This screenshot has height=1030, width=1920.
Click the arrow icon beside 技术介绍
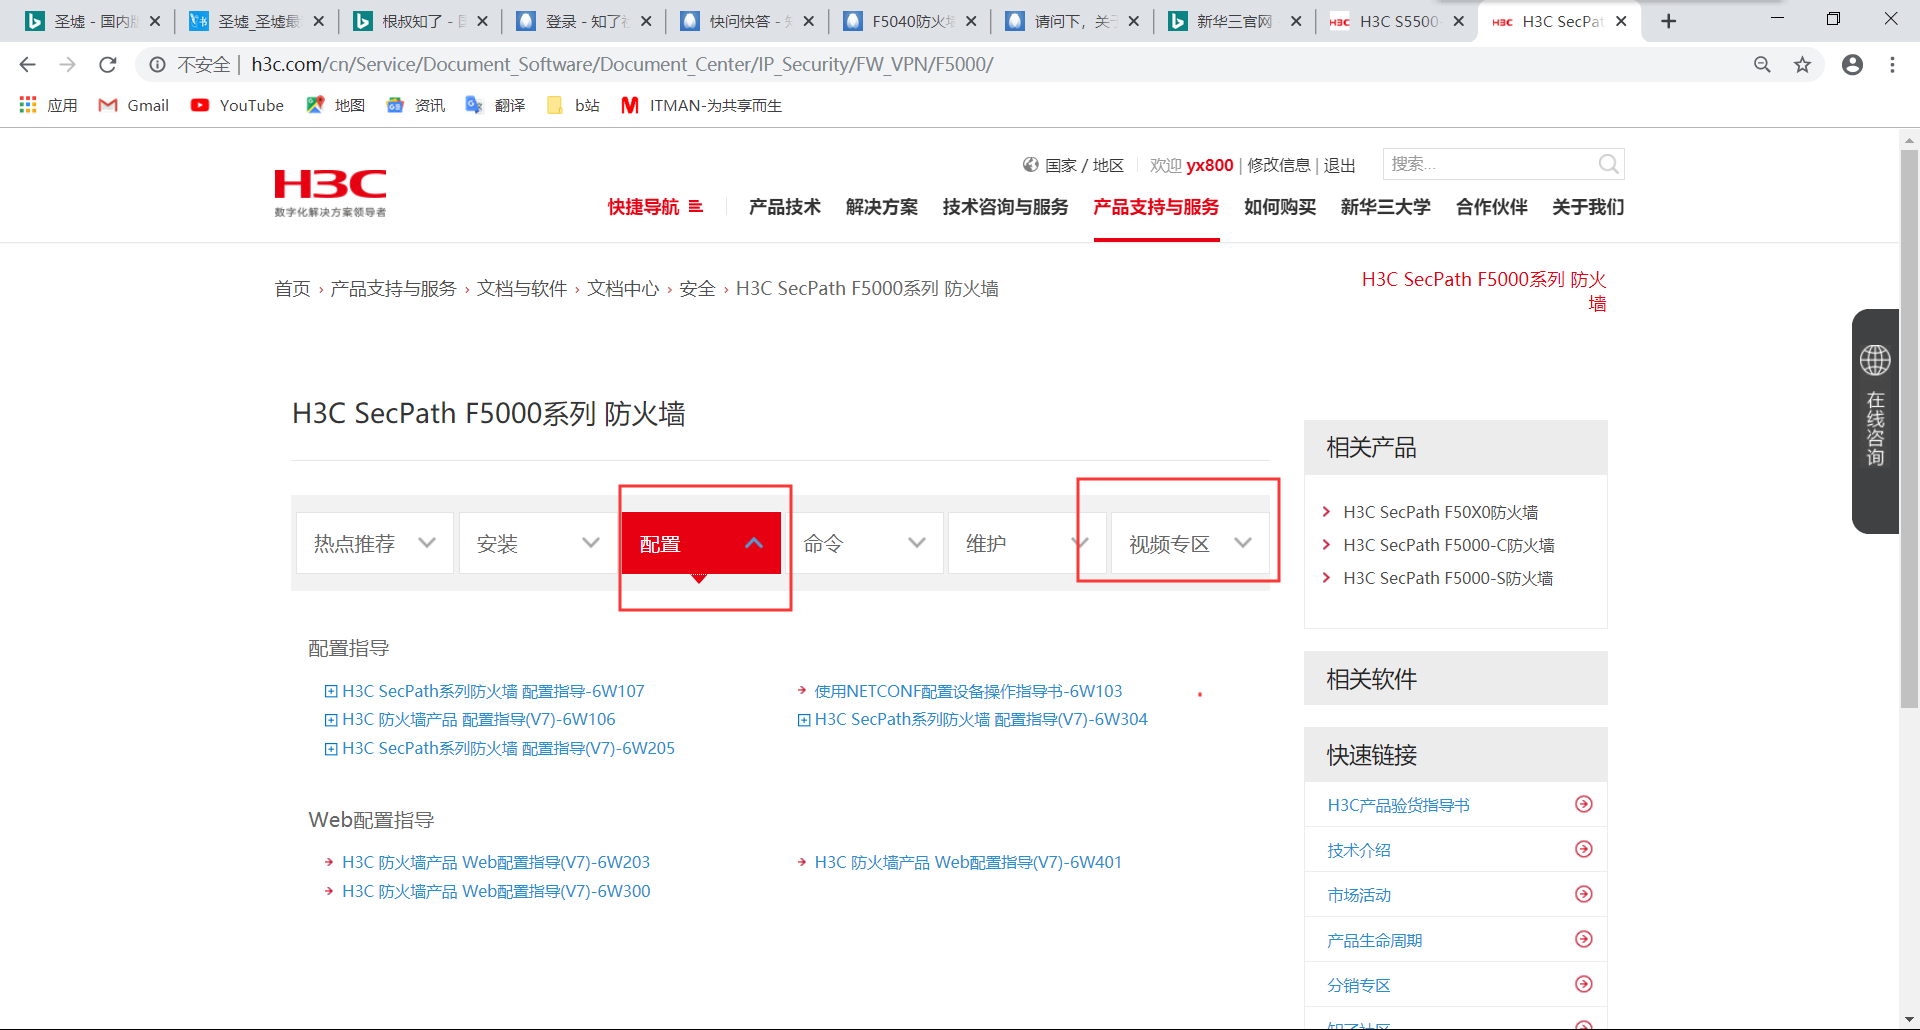click(1584, 849)
